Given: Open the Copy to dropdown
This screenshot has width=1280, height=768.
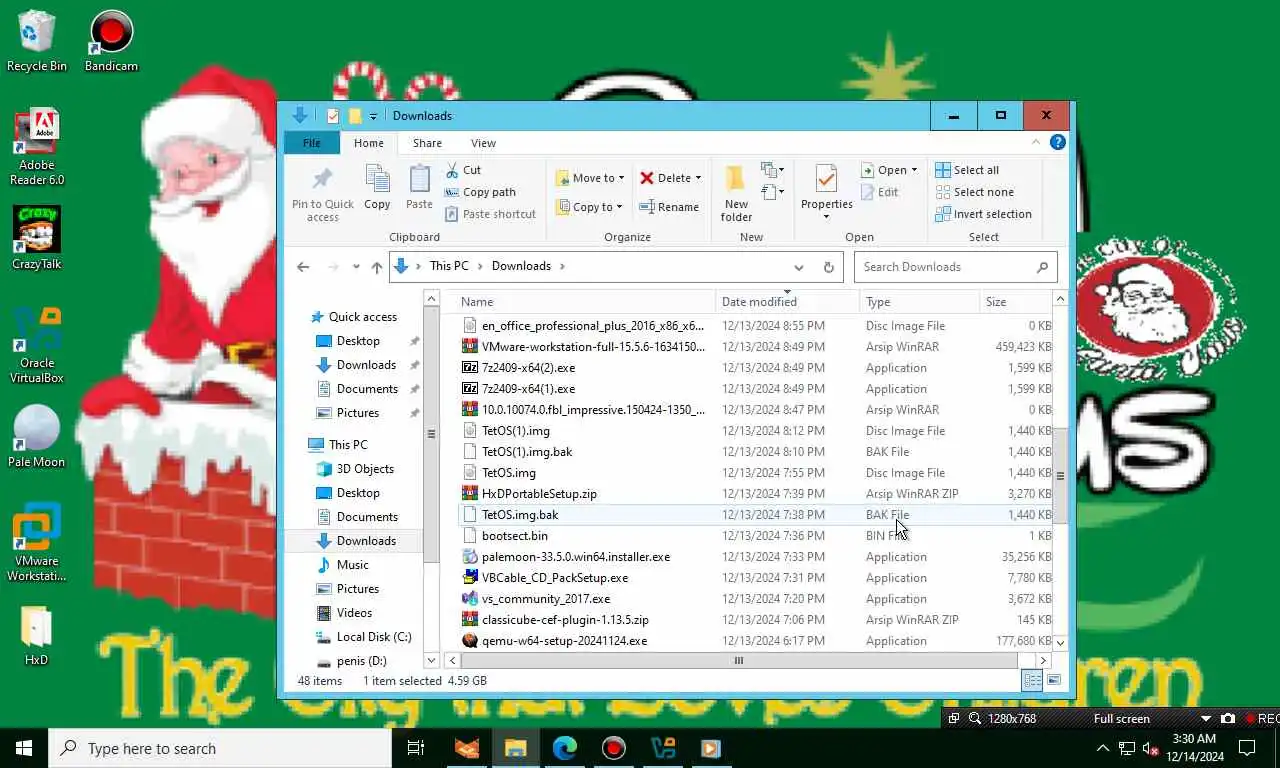Looking at the screenshot, I should 590,207.
